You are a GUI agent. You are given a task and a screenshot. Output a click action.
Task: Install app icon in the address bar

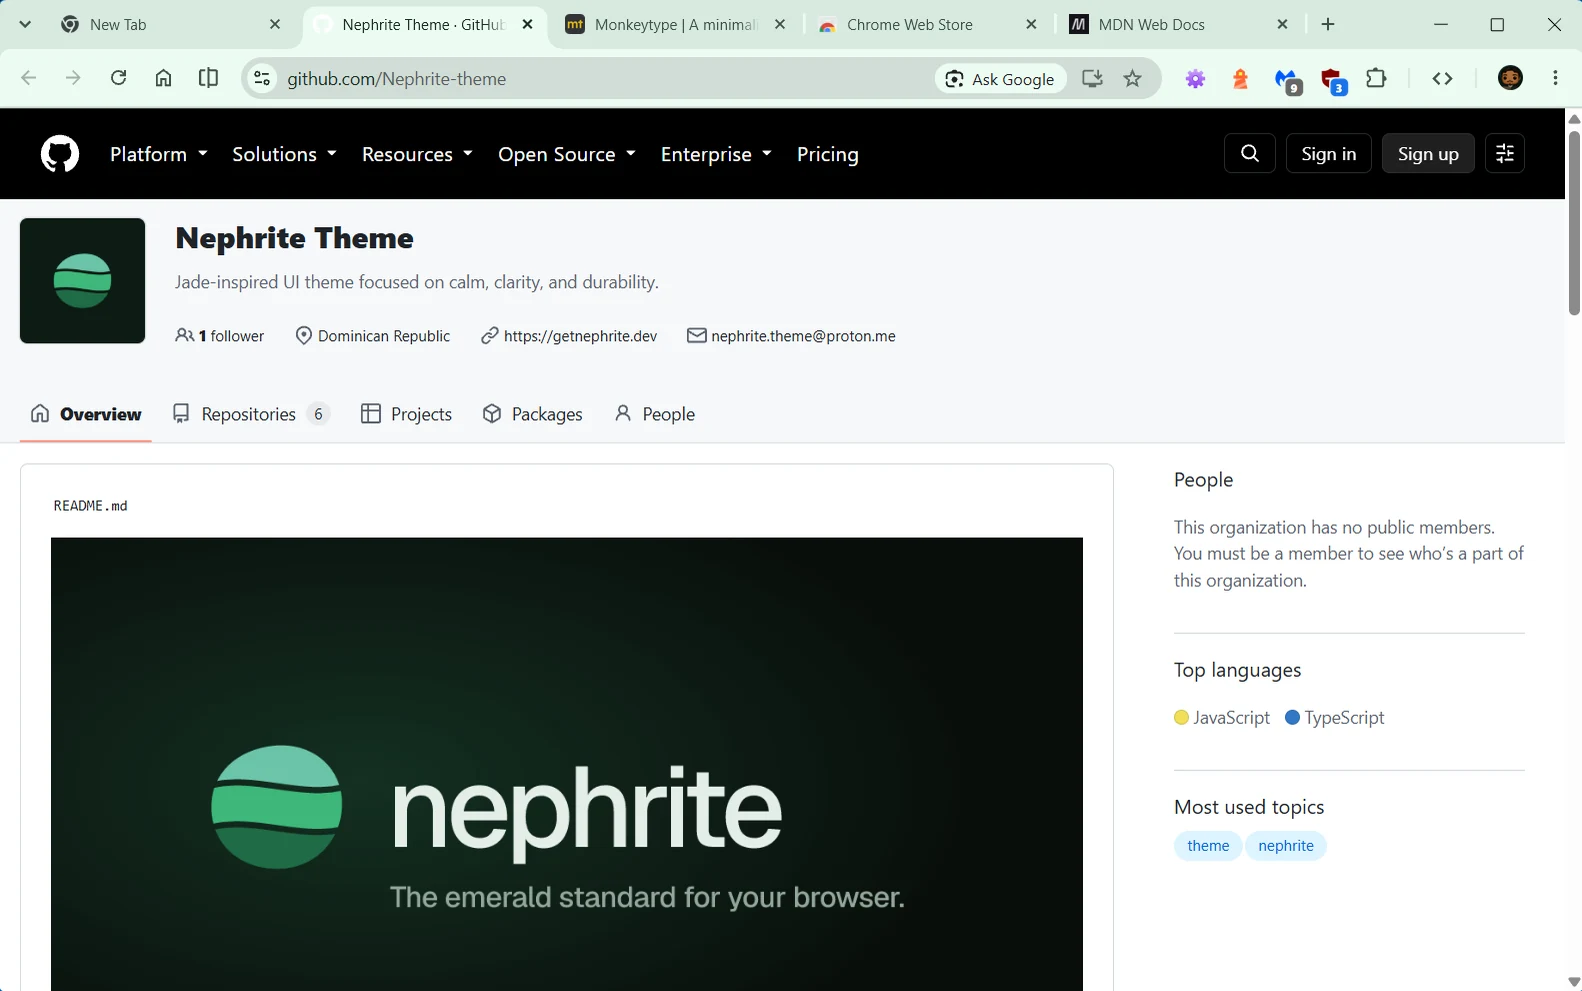[1092, 78]
